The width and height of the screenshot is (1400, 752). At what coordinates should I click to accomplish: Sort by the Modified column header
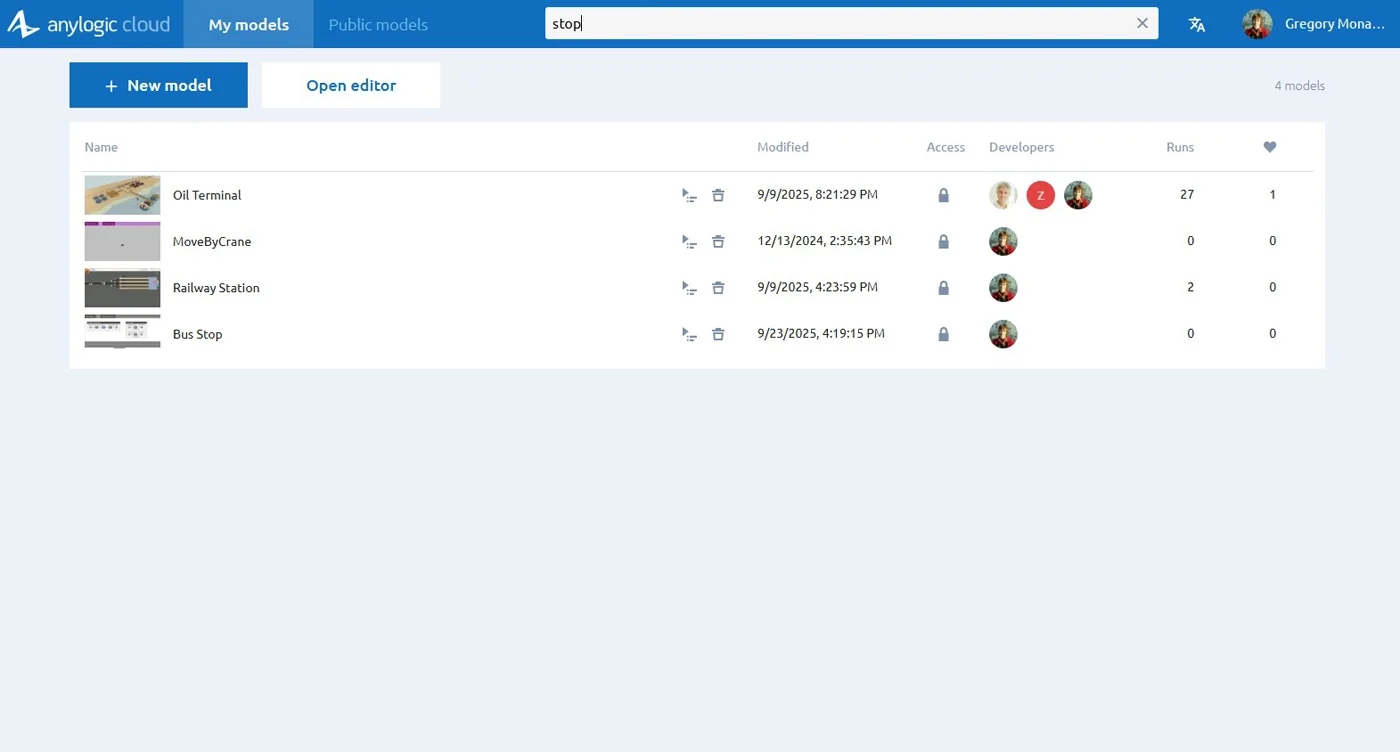coord(783,147)
